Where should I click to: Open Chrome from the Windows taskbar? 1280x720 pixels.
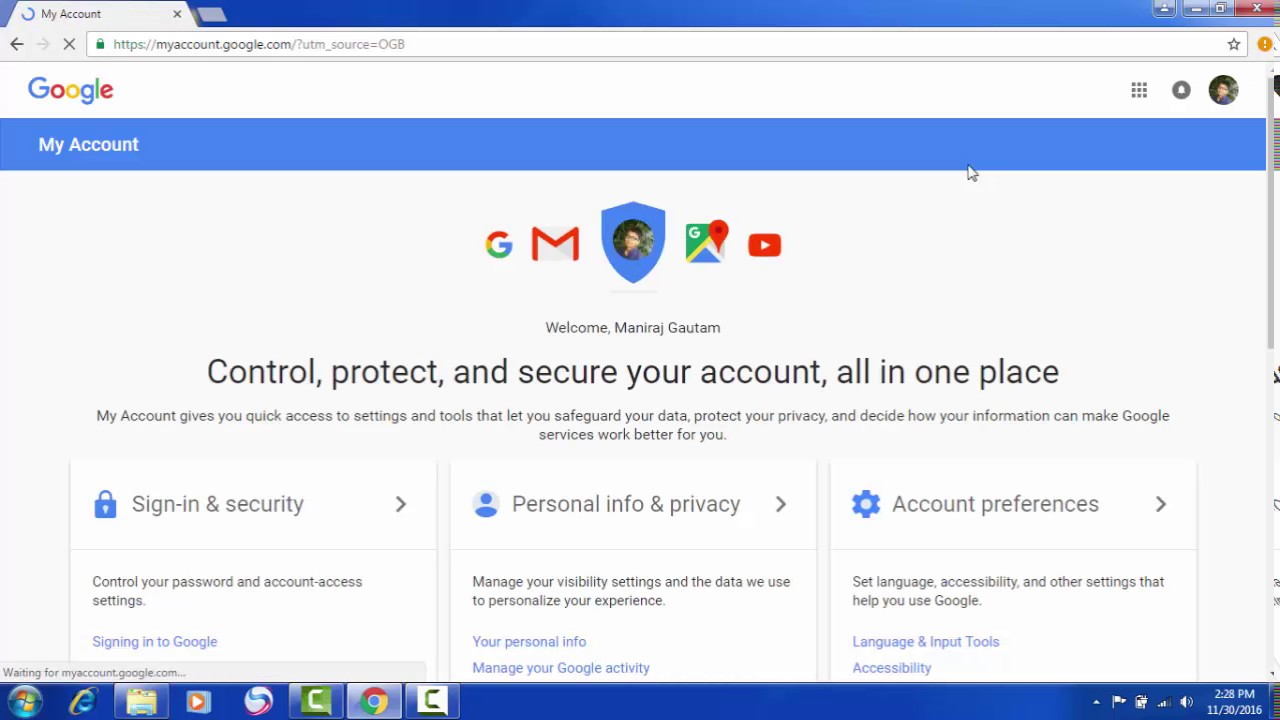click(374, 701)
